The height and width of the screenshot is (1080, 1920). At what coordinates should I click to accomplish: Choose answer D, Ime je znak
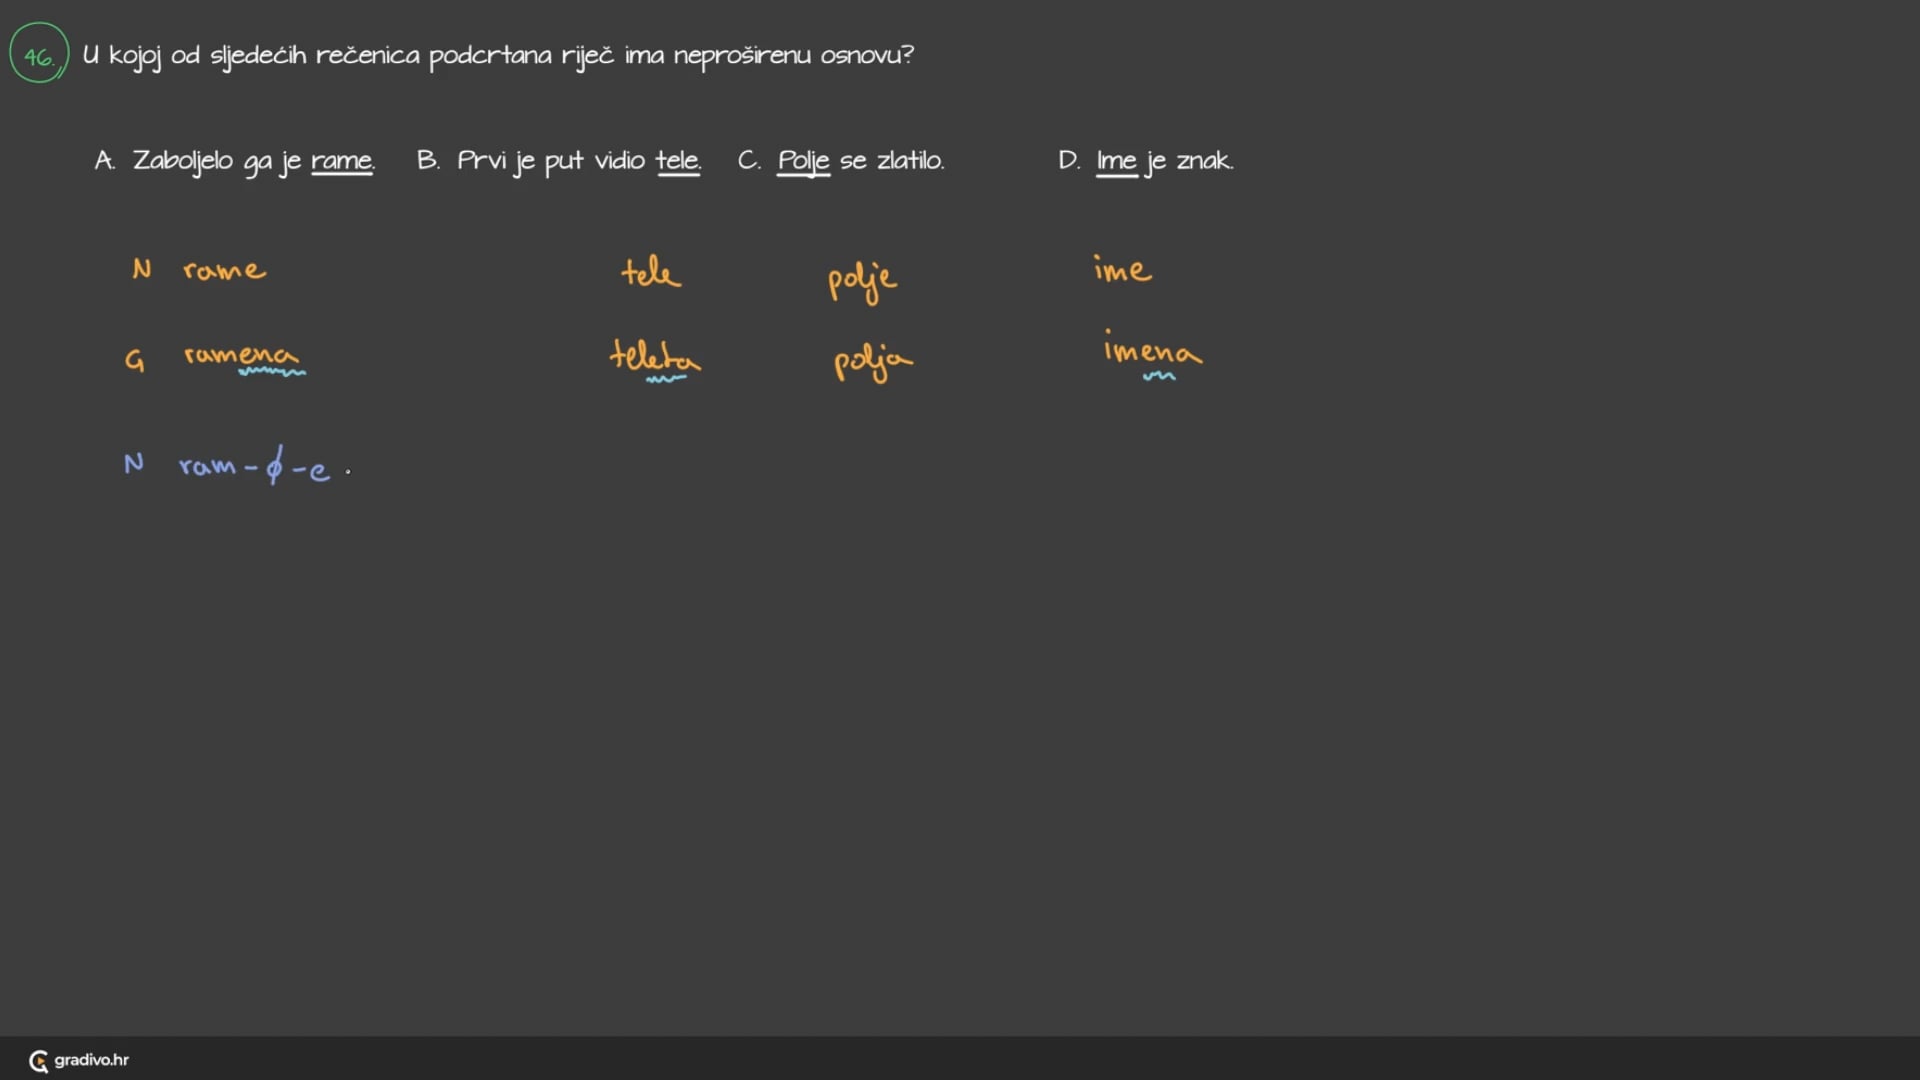(x=1146, y=161)
